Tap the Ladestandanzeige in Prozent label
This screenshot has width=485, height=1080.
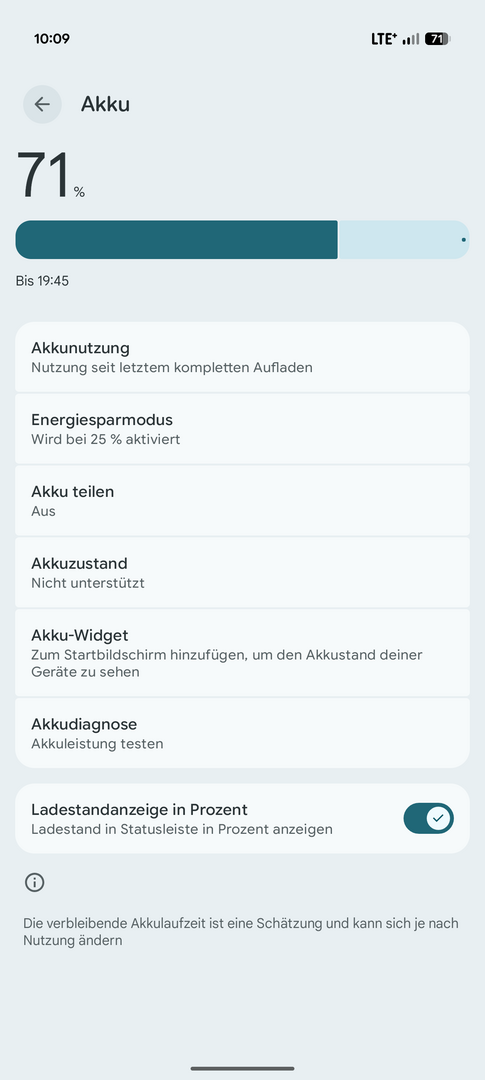tap(139, 809)
